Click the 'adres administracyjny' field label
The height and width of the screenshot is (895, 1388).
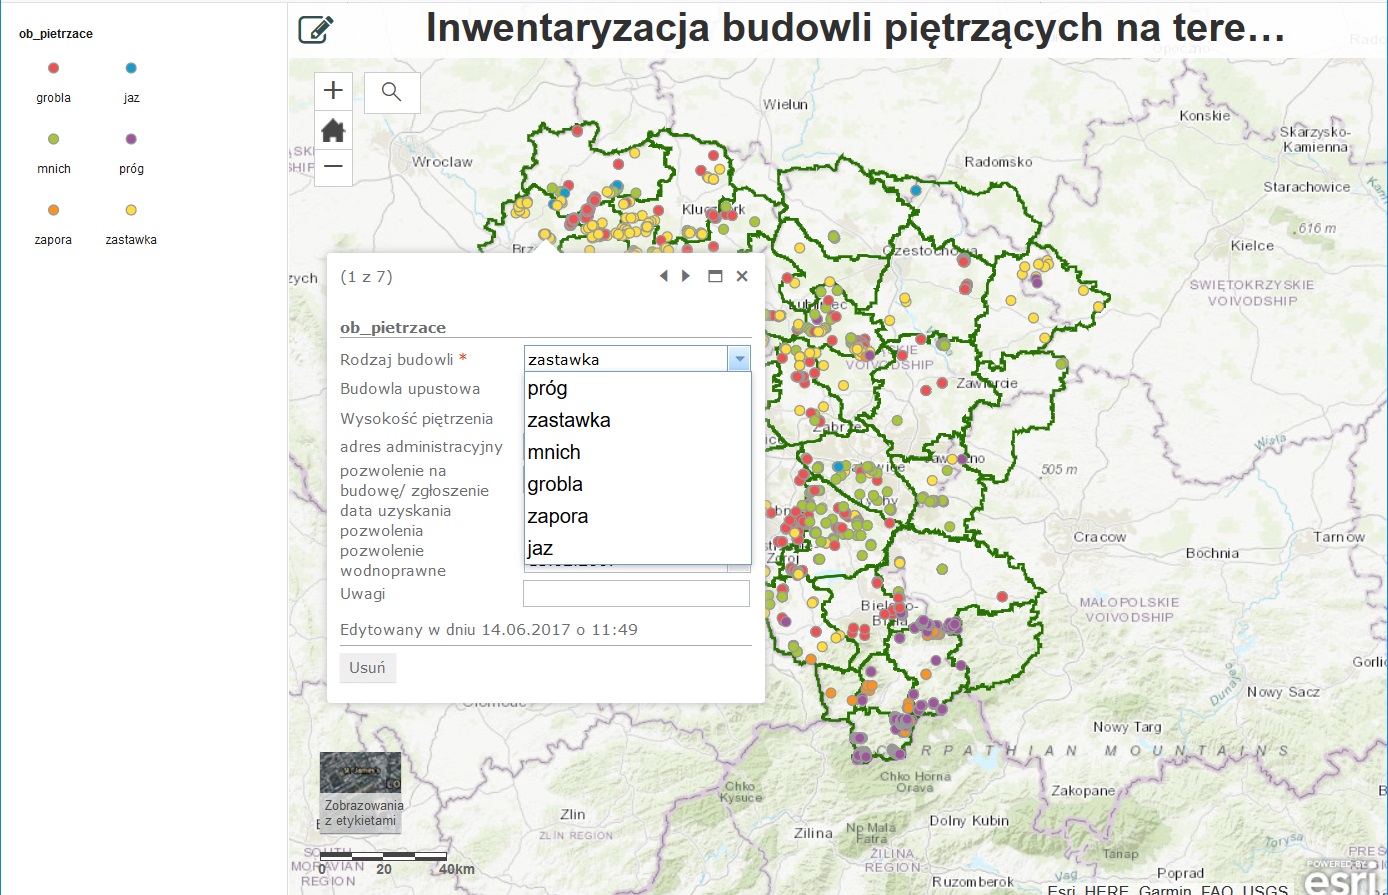[x=421, y=447]
